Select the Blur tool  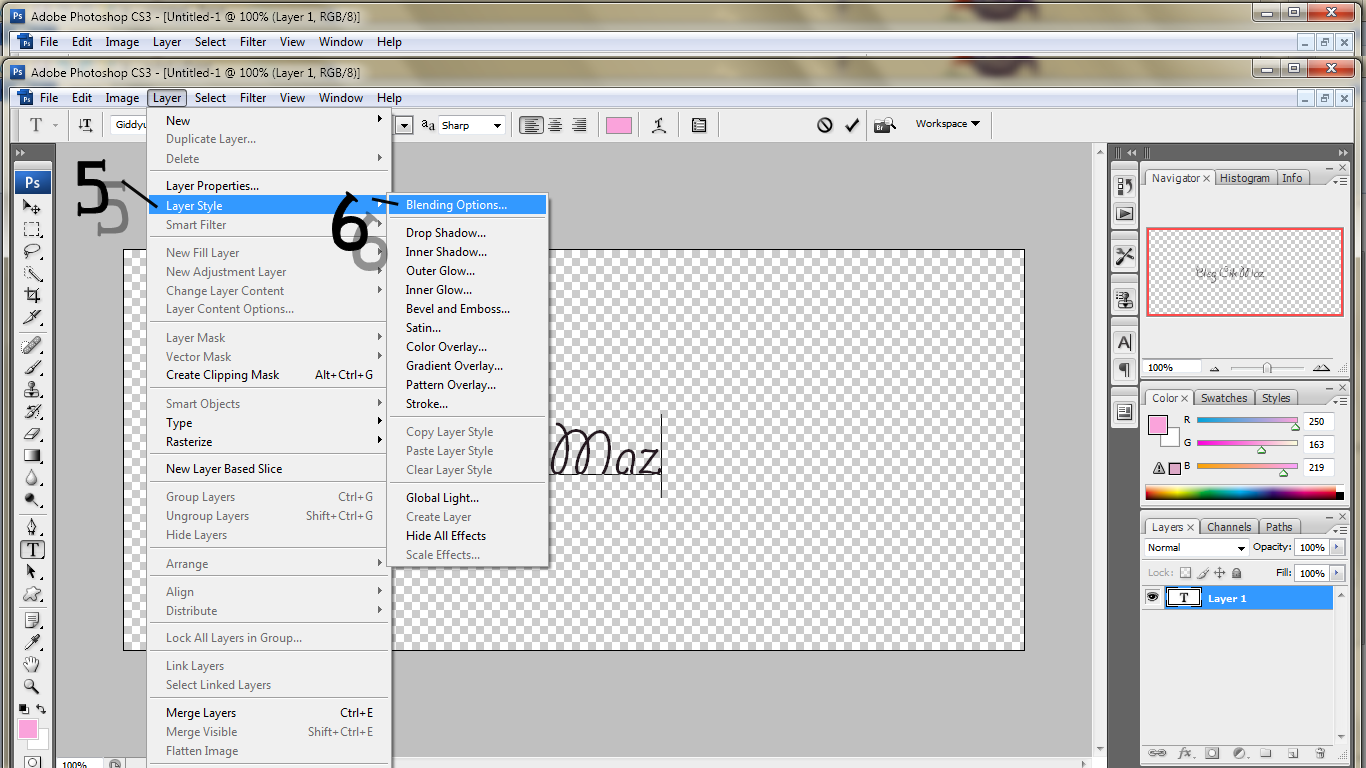32,477
